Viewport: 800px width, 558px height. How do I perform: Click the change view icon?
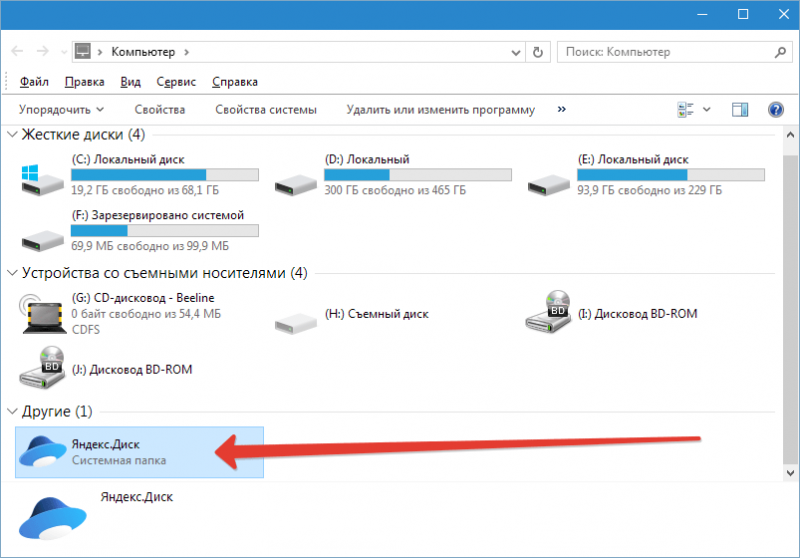point(685,110)
